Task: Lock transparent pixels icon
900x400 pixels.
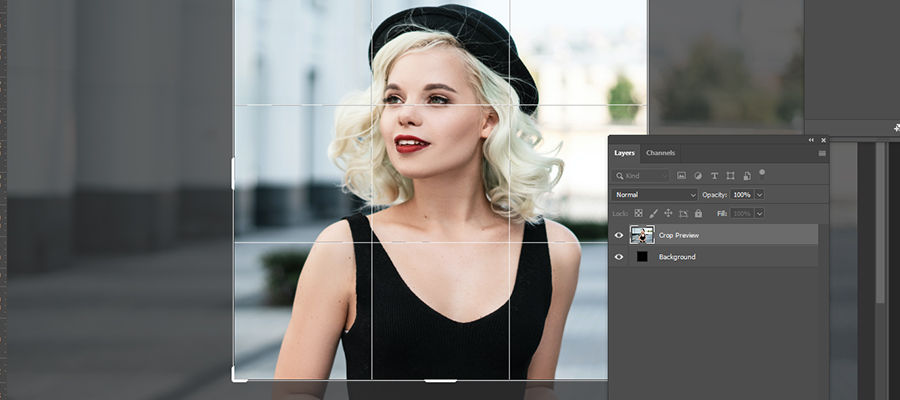Action: [x=638, y=213]
